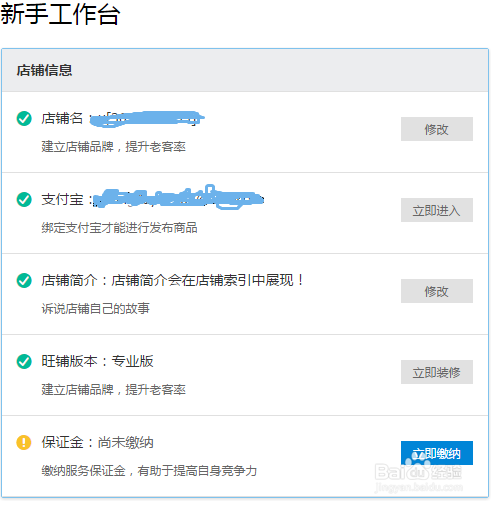Click 诉说店铺自己的故事 subtitle text
Image resolution: width=492 pixels, height=505 pixels.
pyautogui.click(x=95, y=309)
